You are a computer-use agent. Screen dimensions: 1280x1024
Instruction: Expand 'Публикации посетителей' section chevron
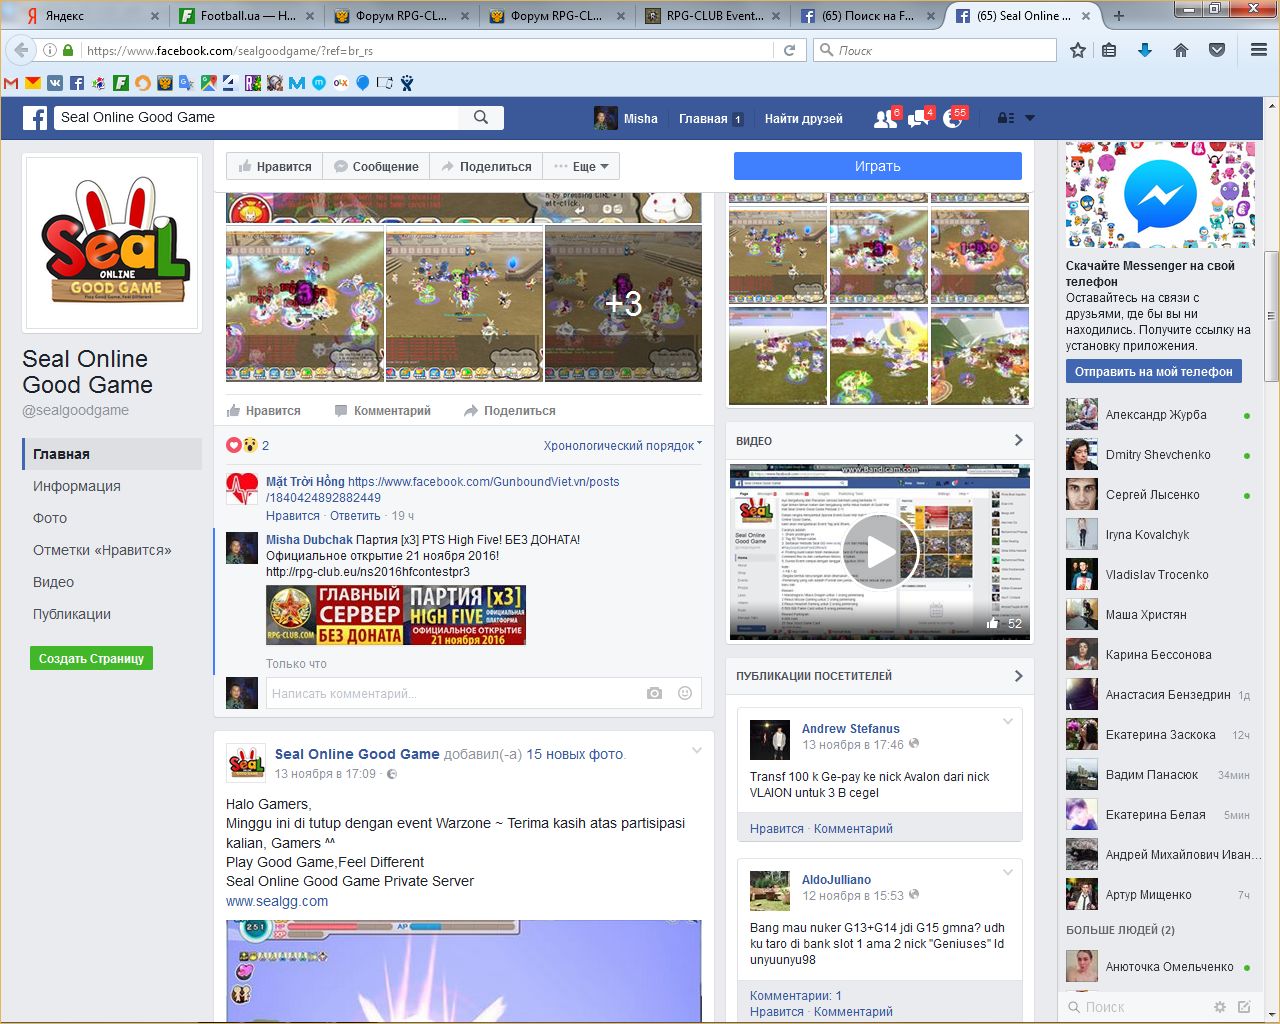(1018, 676)
